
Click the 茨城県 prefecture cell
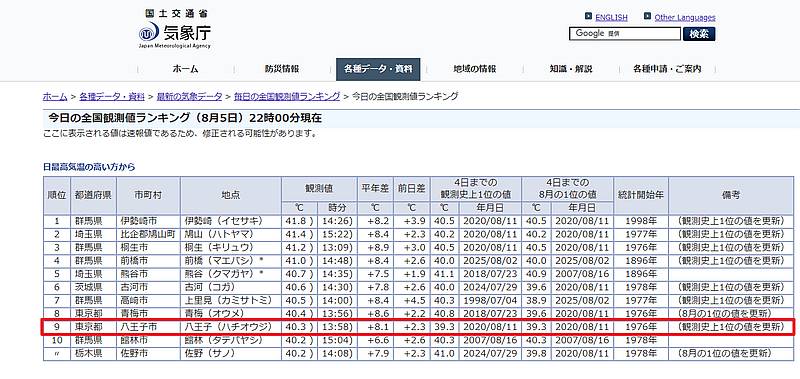(93, 287)
